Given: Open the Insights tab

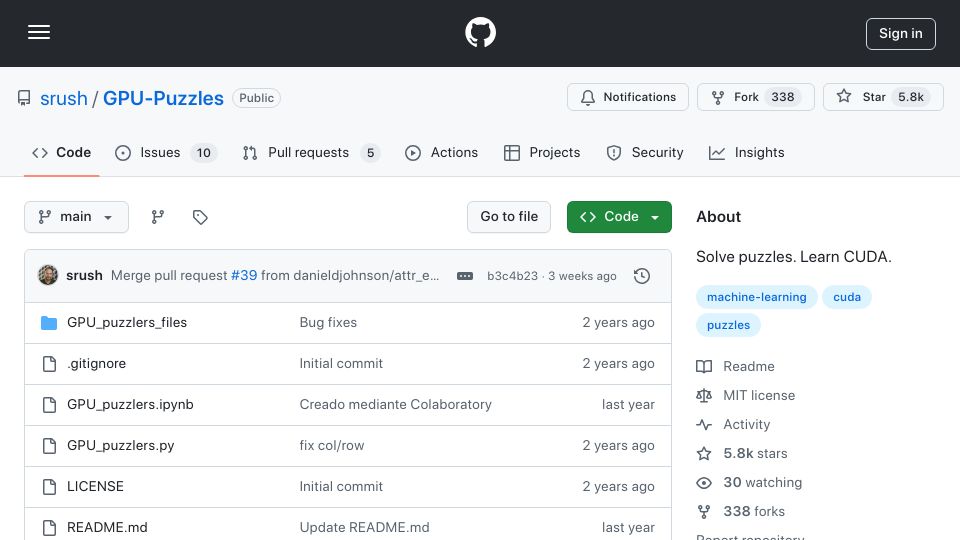Looking at the screenshot, I should 746,152.
